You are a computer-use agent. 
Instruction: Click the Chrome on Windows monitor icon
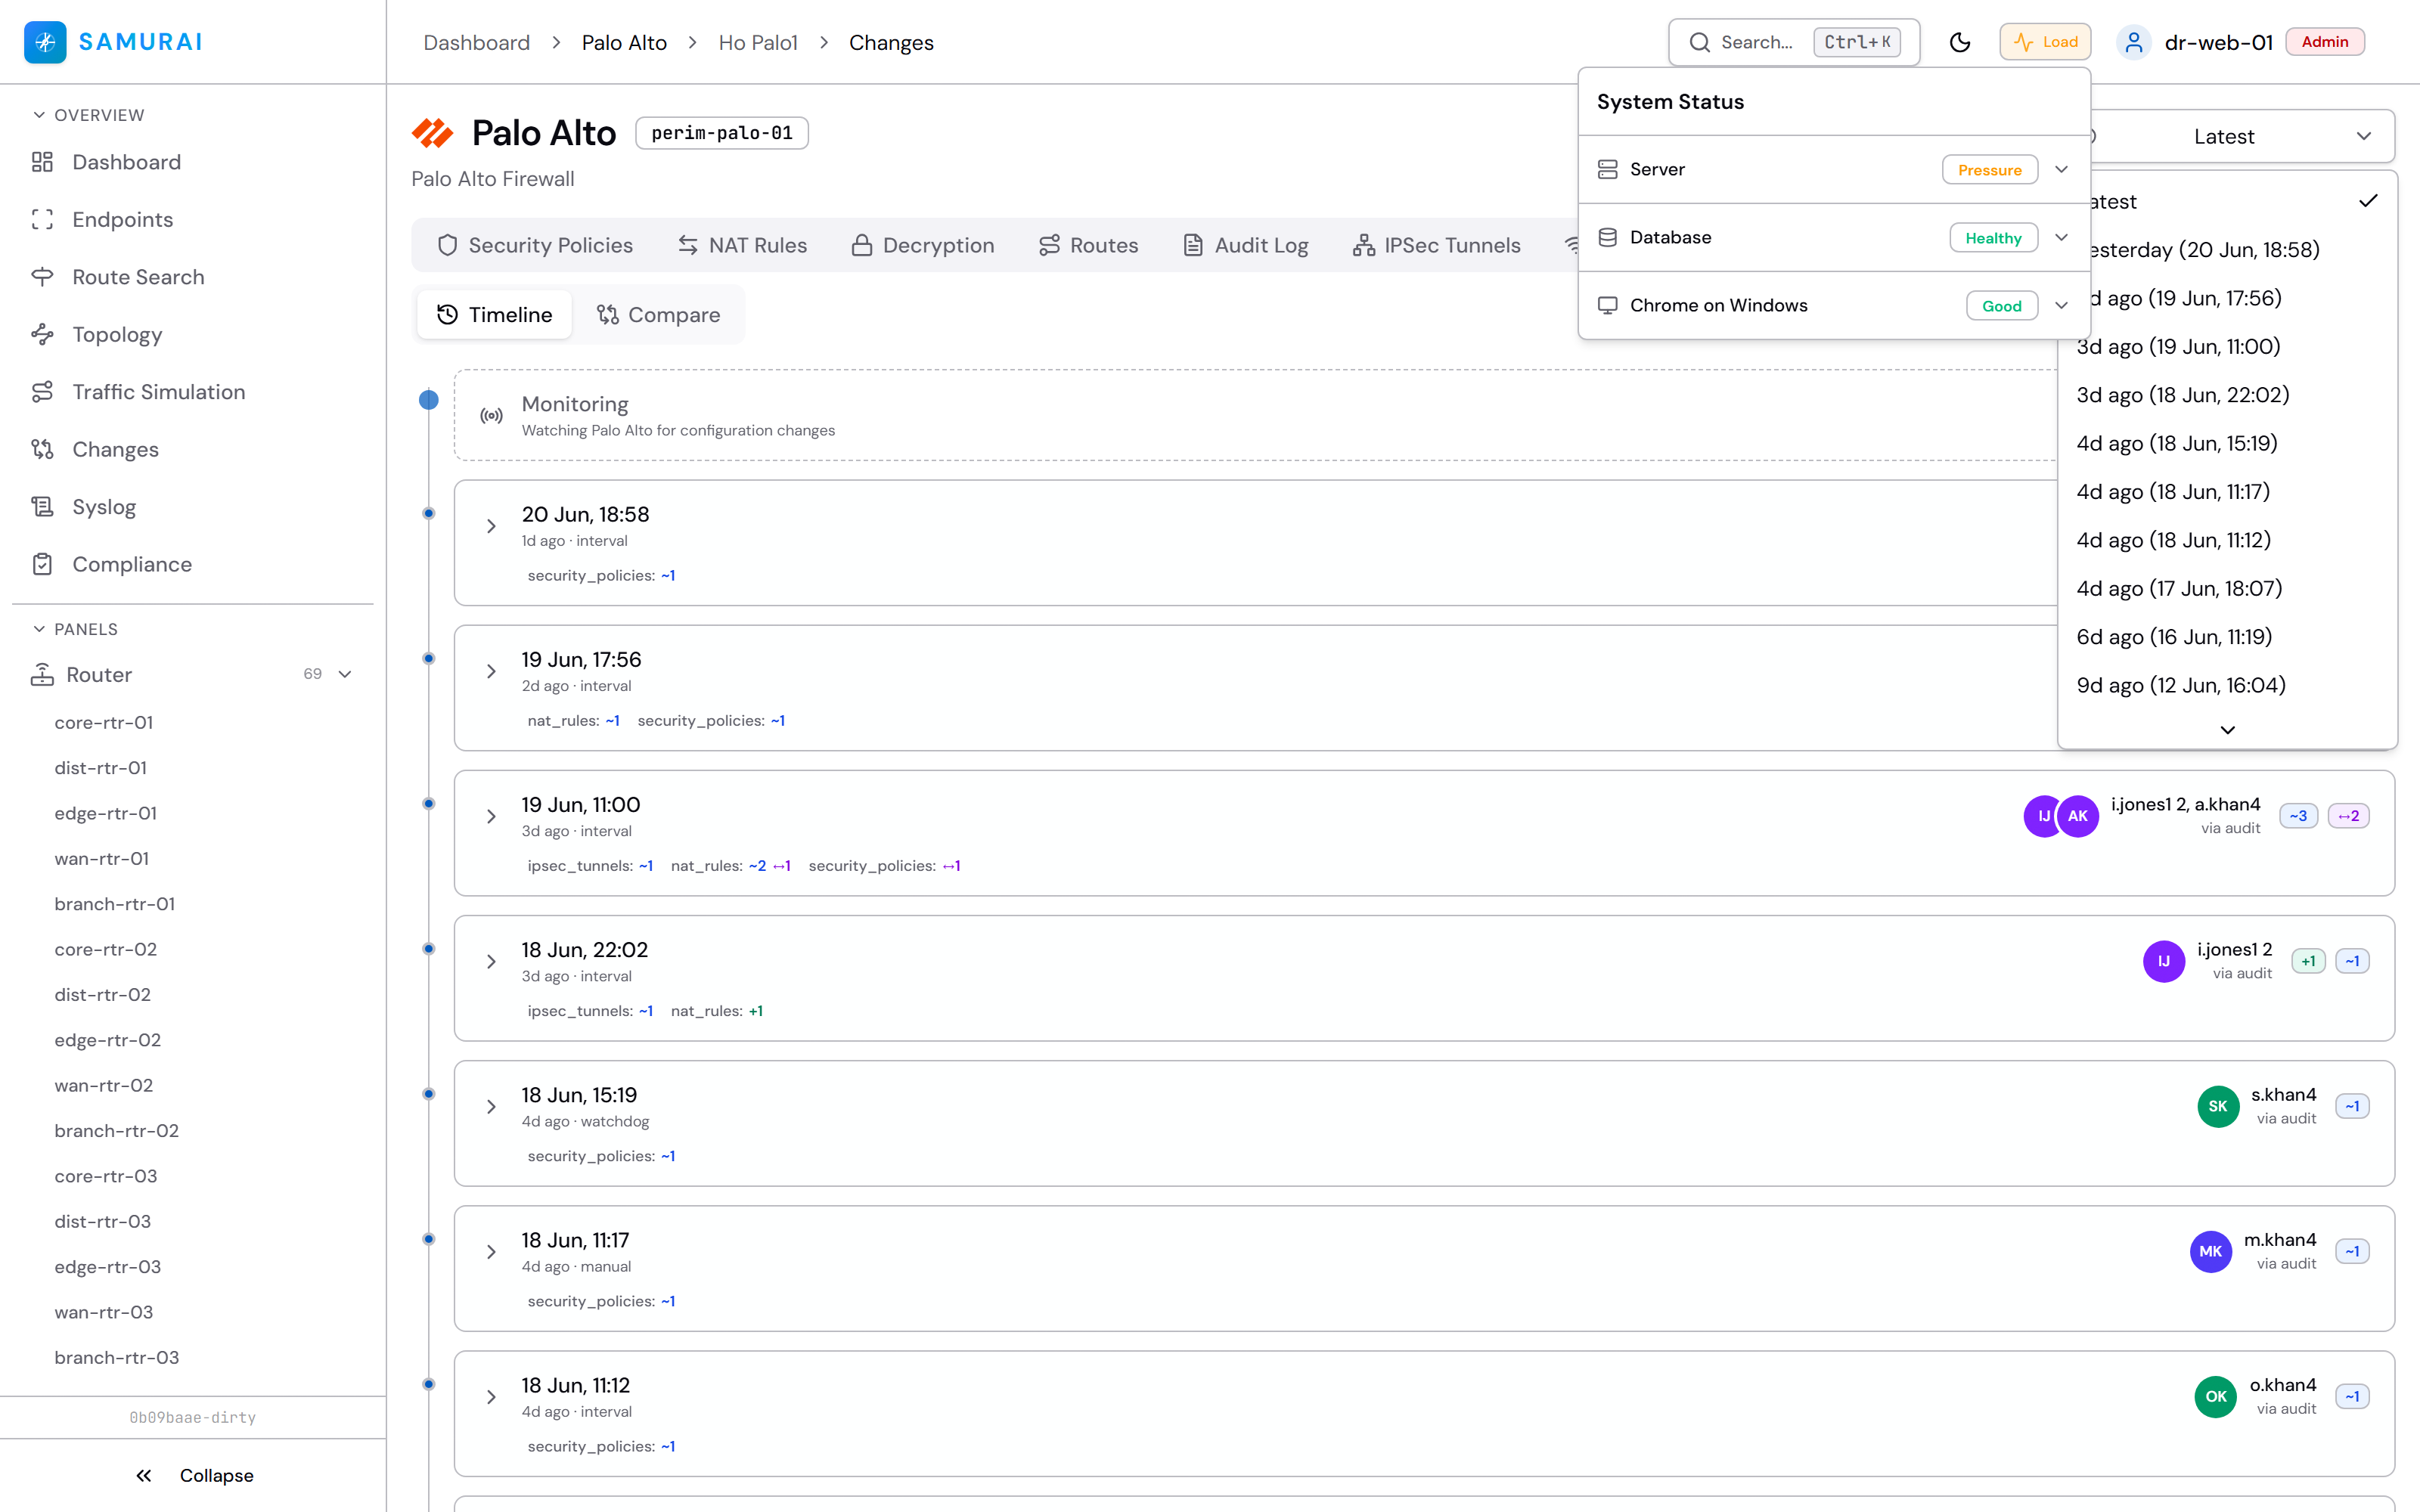[1607, 306]
